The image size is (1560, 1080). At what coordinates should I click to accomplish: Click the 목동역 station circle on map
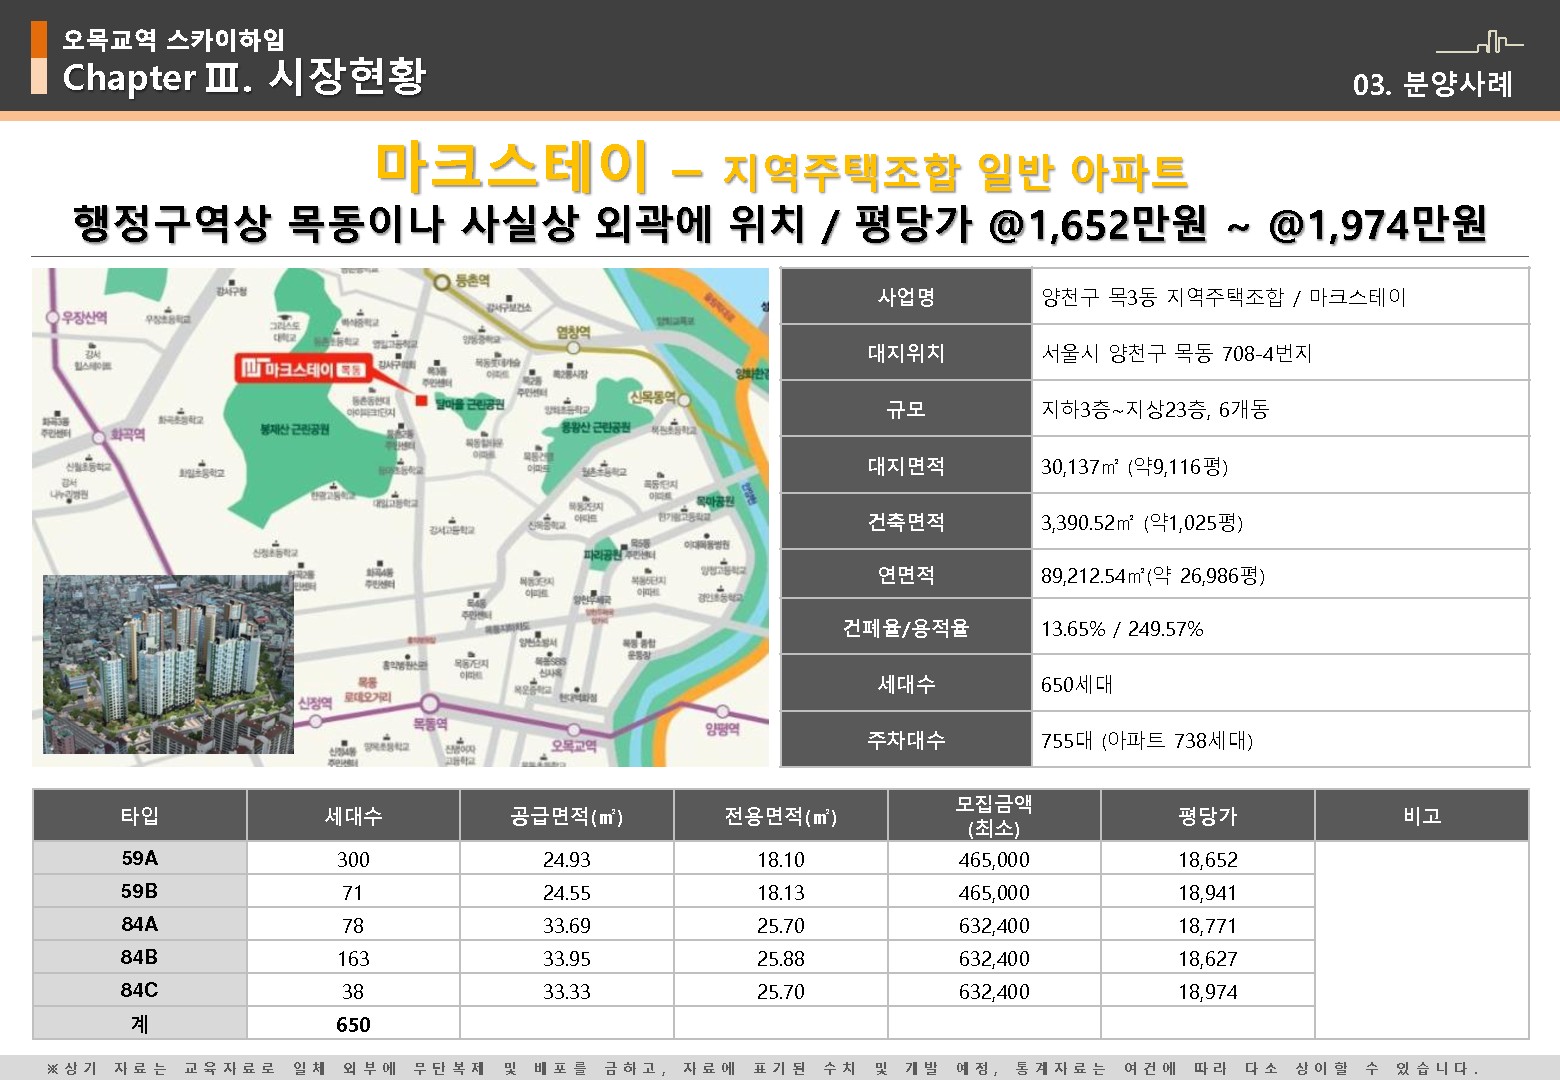430,704
